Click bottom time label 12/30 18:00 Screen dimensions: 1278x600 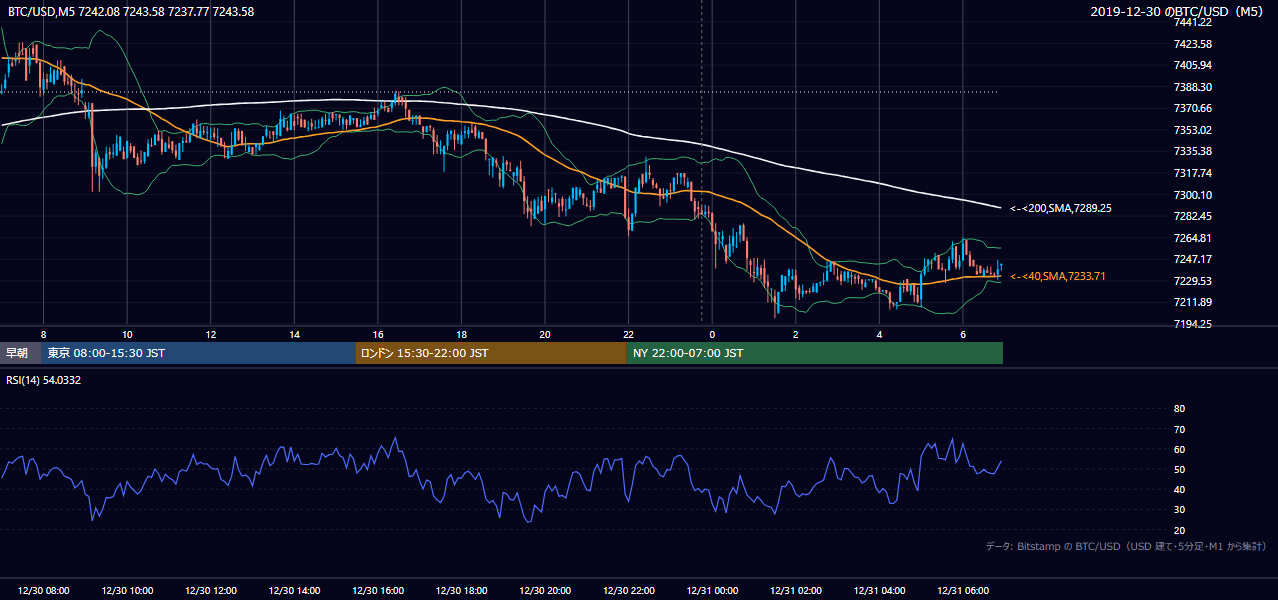[x=462, y=591]
